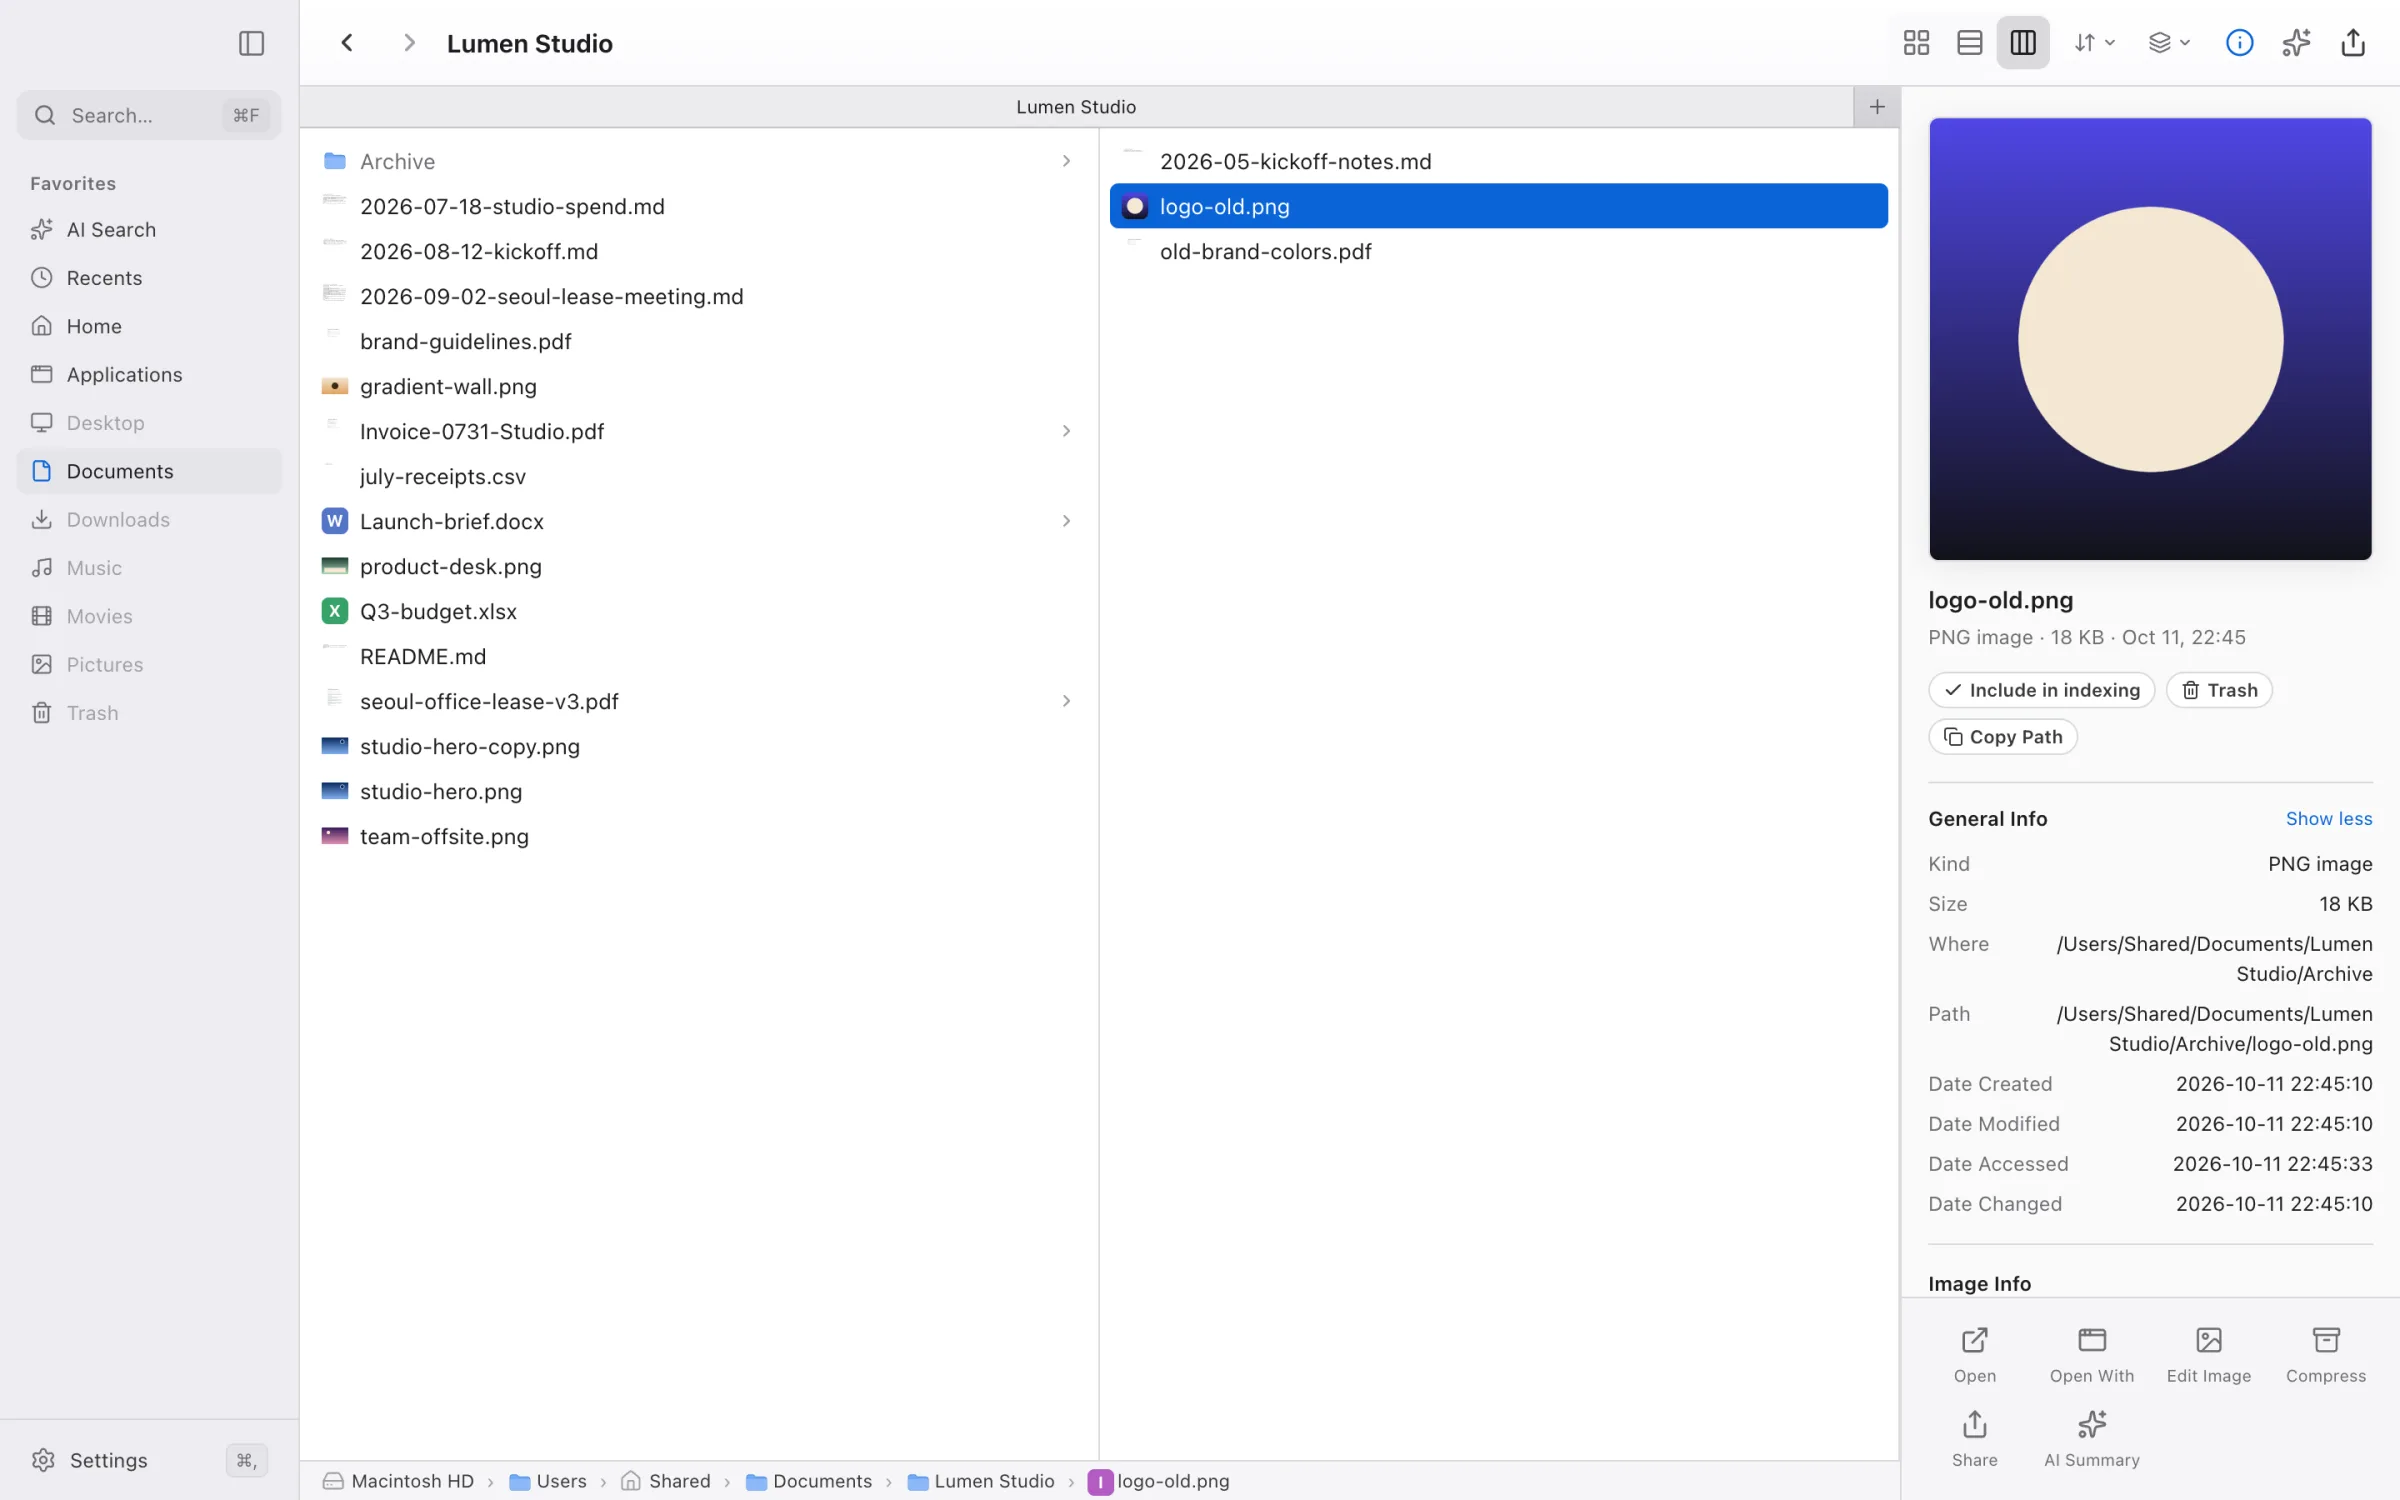Screen dimensions: 2400x1500
Task: Switch to icon grid view
Action: (1916, 43)
